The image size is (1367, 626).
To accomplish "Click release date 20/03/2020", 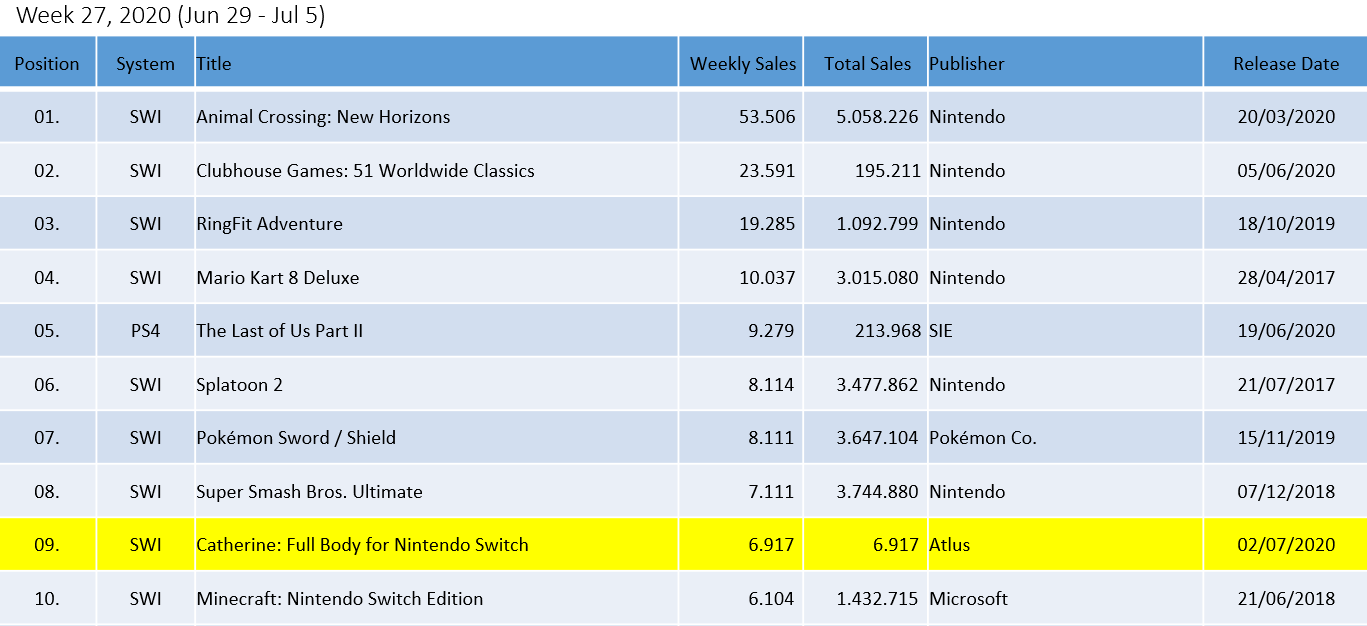I will 1285,117.
